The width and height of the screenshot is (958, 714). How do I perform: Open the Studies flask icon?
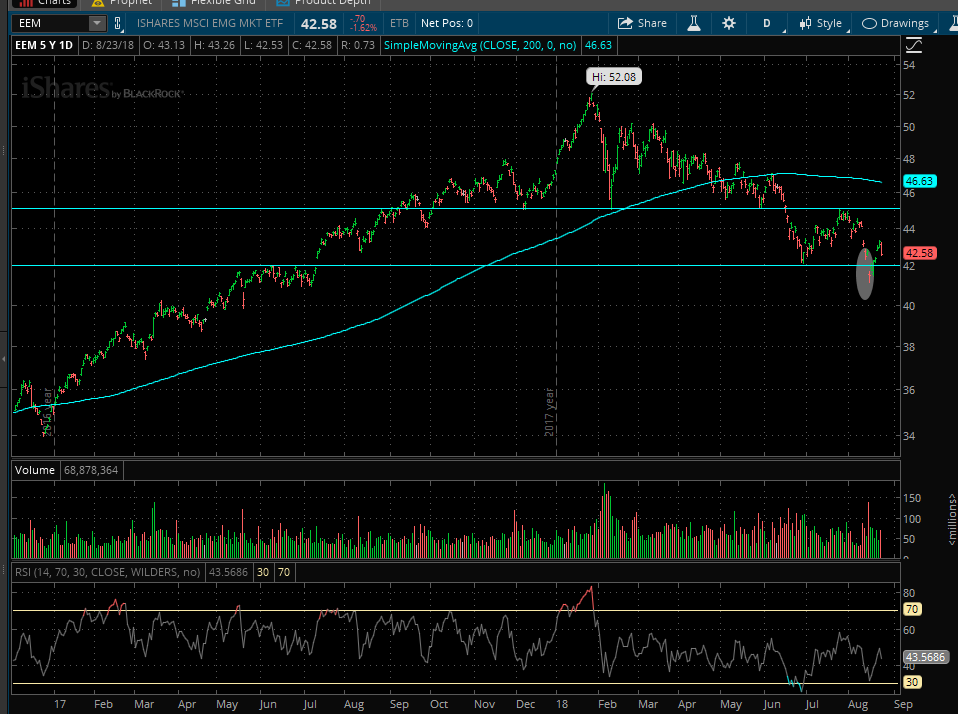[x=693, y=23]
